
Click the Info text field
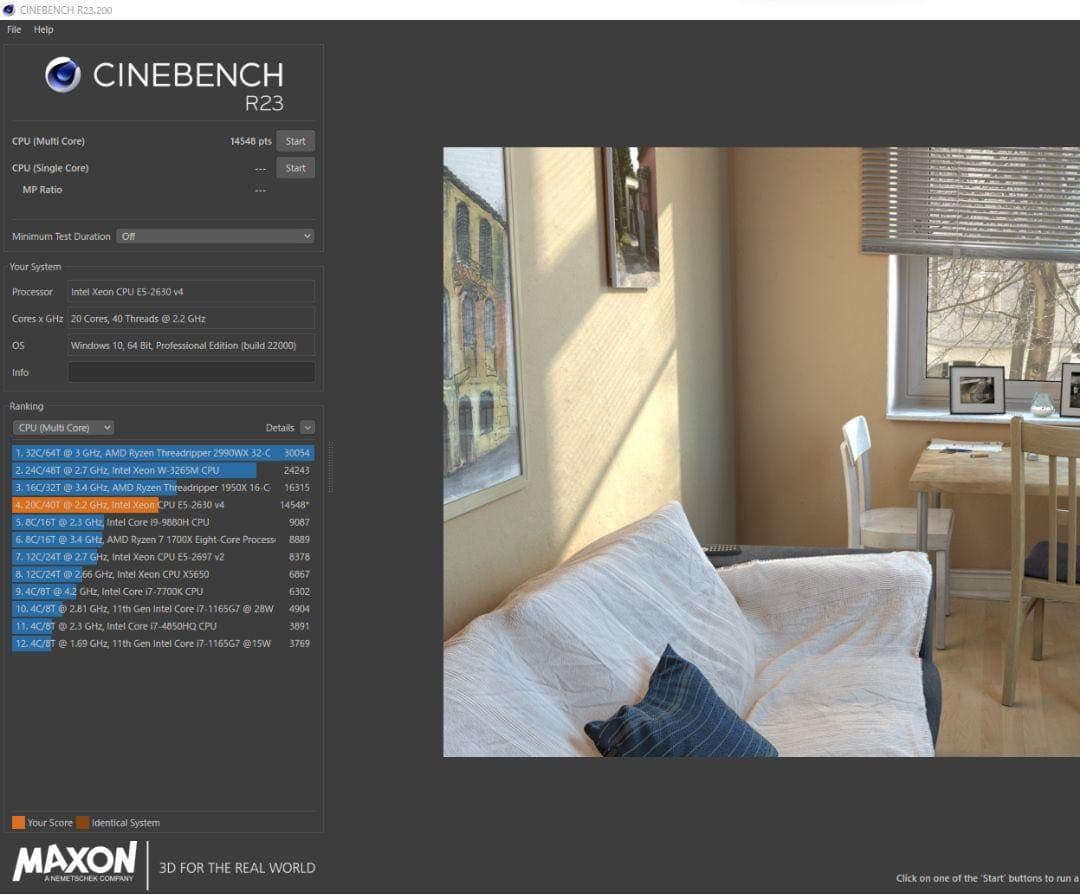coord(191,372)
